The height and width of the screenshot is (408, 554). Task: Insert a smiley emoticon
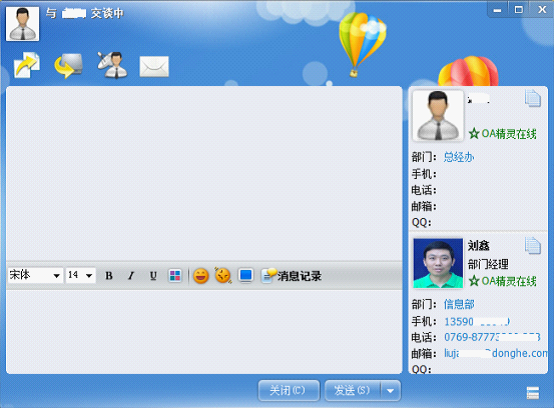point(201,276)
